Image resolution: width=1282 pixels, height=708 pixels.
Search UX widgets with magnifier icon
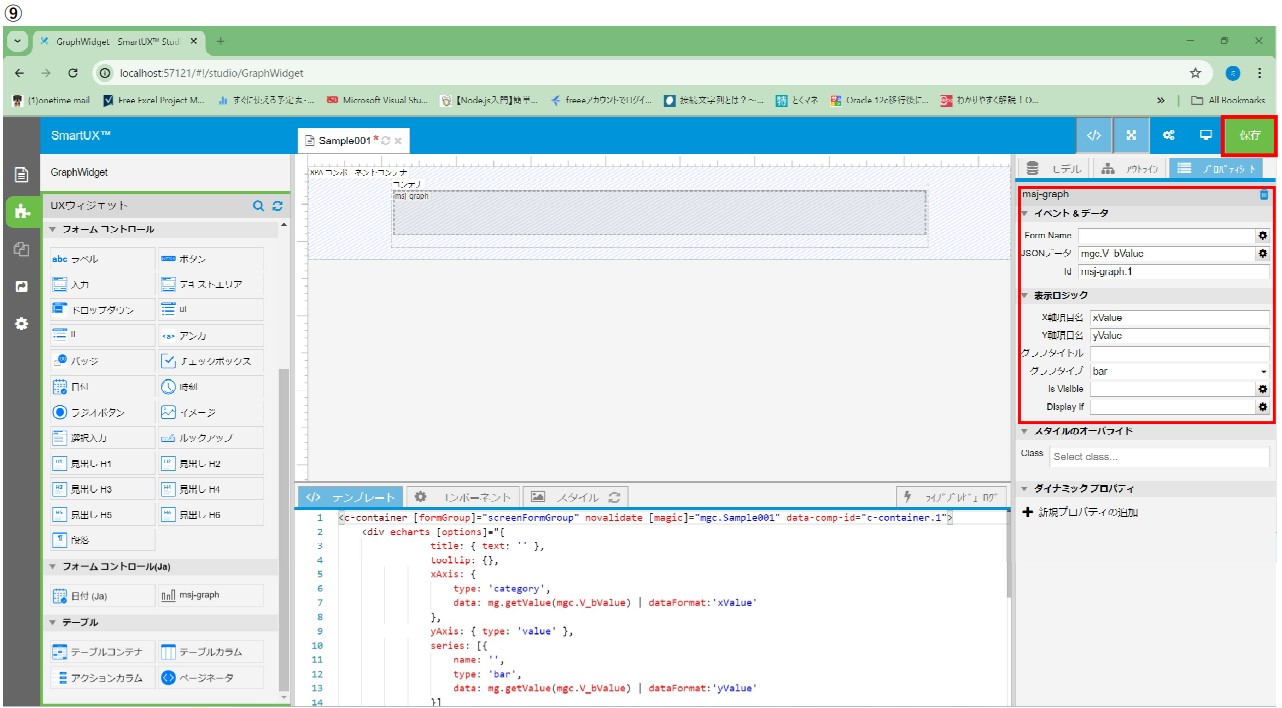point(258,206)
